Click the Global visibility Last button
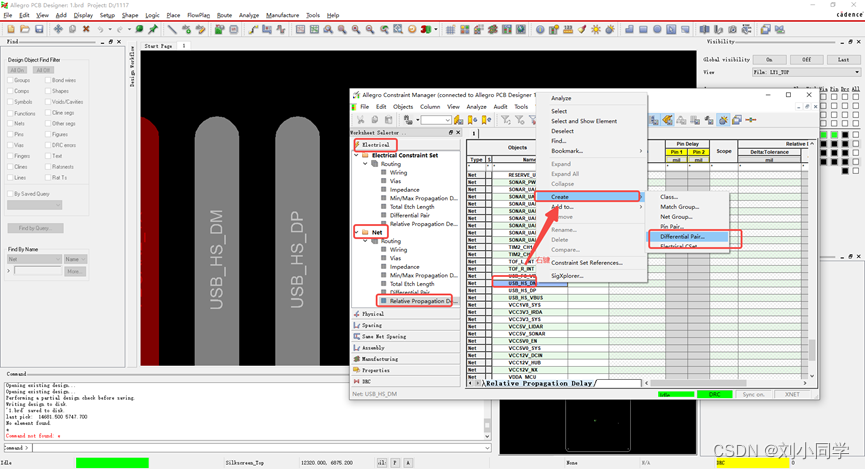The width and height of the screenshot is (865, 469). coord(843,60)
